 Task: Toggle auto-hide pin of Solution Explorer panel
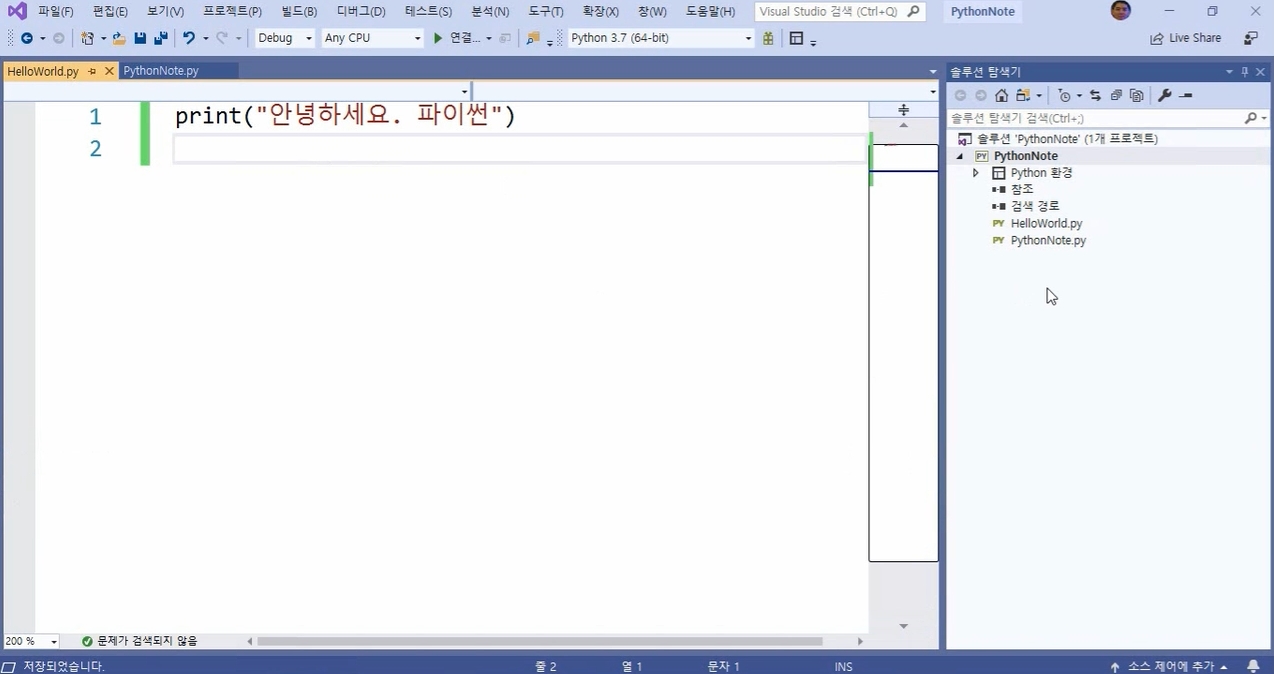click(1245, 71)
